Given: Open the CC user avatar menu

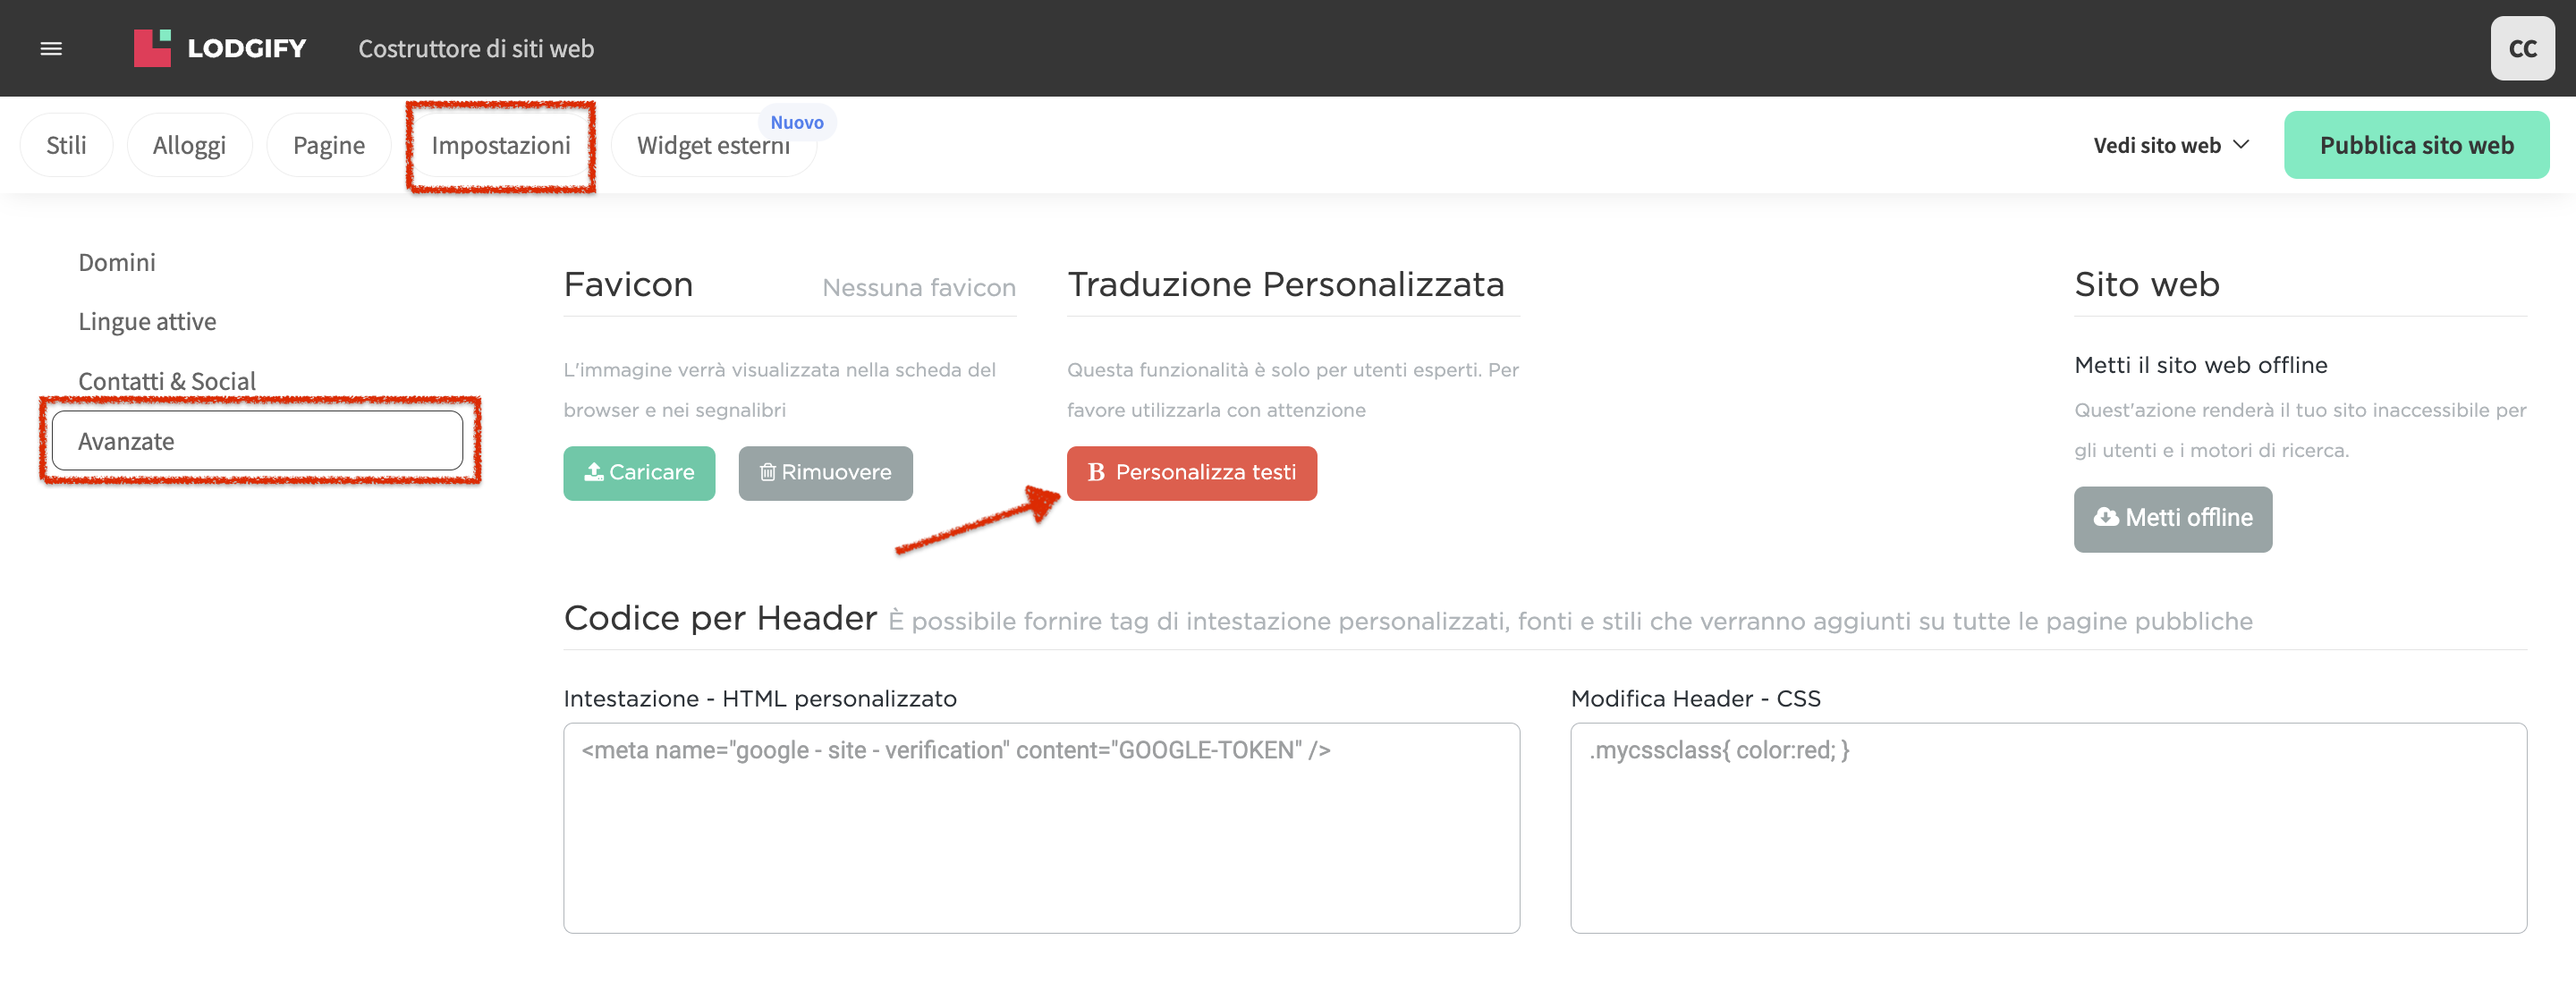Looking at the screenshot, I should pos(2522,48).
